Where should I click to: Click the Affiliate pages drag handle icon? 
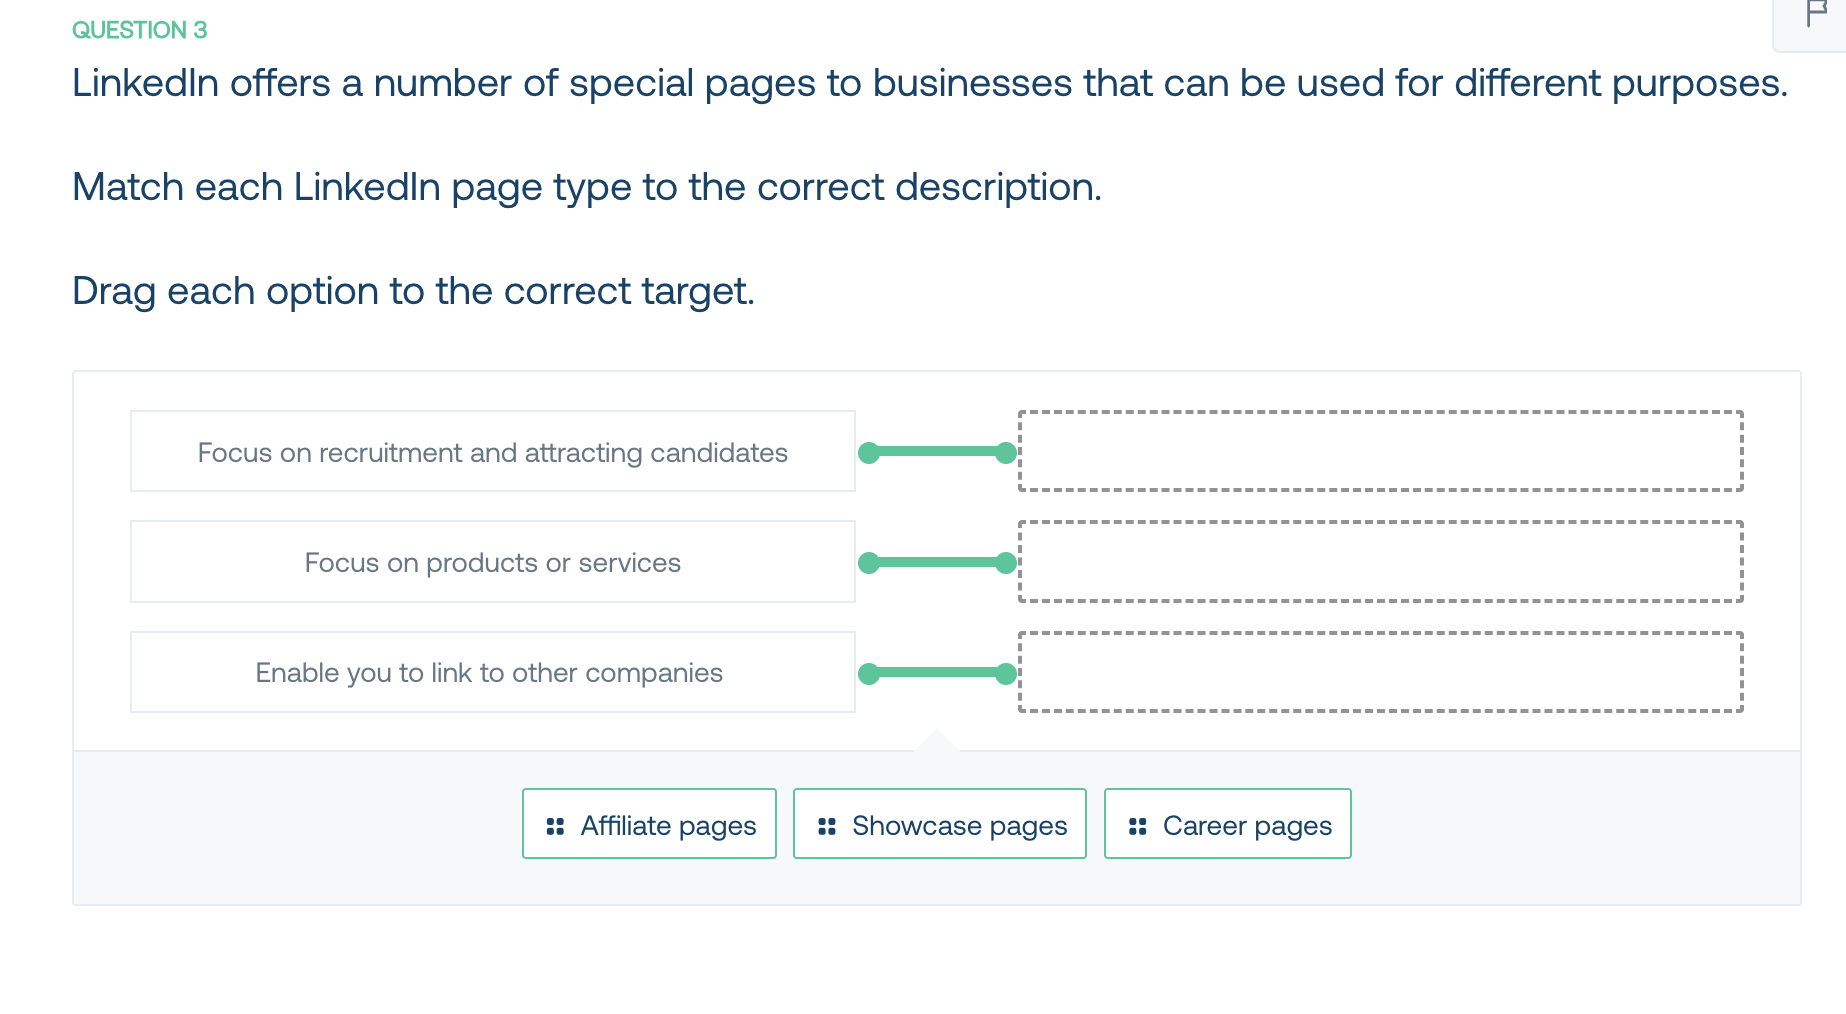[555, 826]
